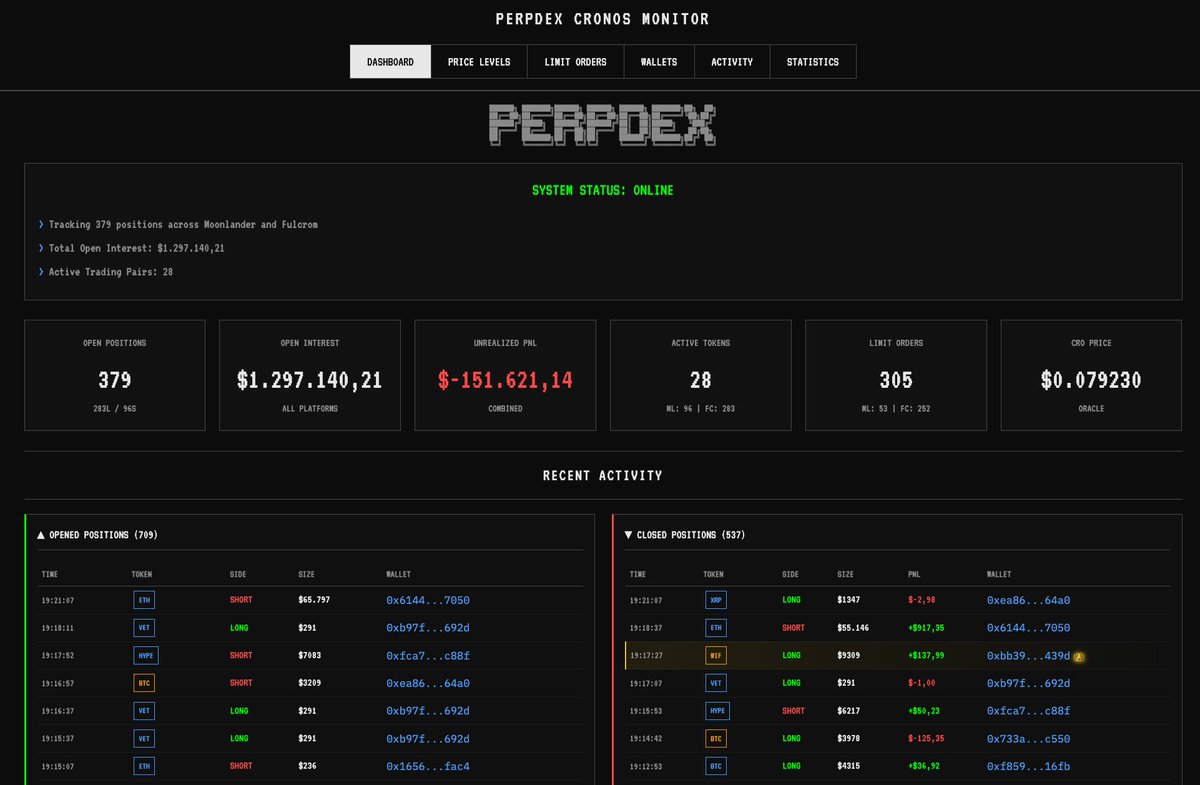Click the 'Total Open Interest' status line

[x=136, y=248]
